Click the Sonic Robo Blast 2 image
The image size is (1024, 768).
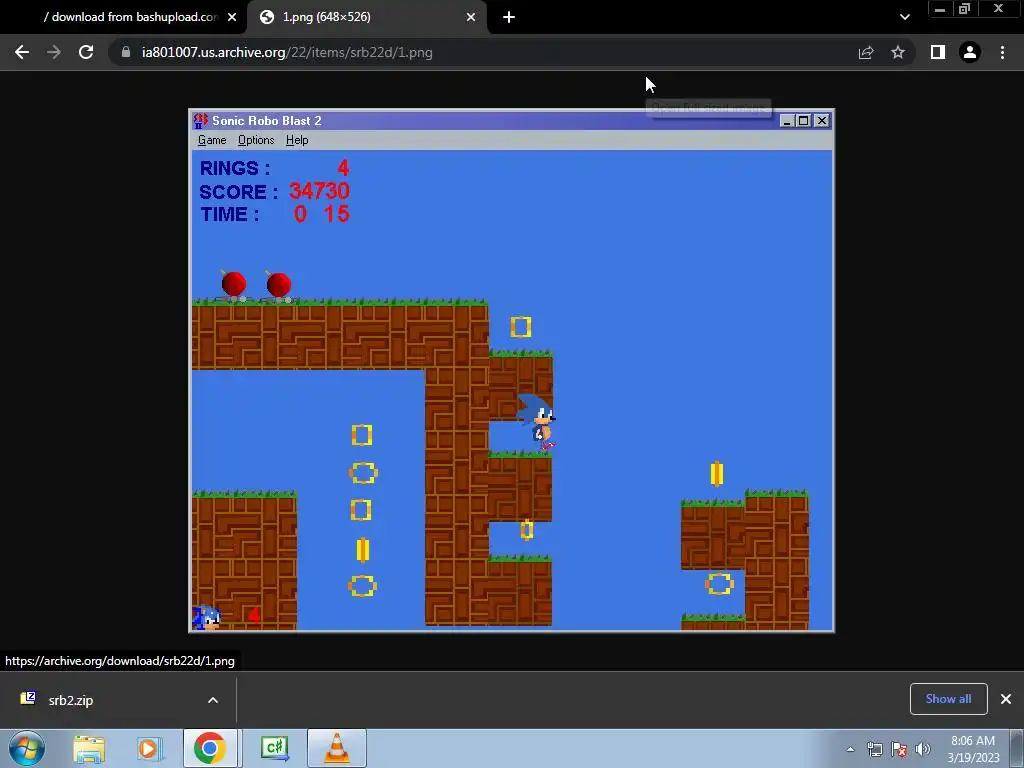(x=511, y=370)
